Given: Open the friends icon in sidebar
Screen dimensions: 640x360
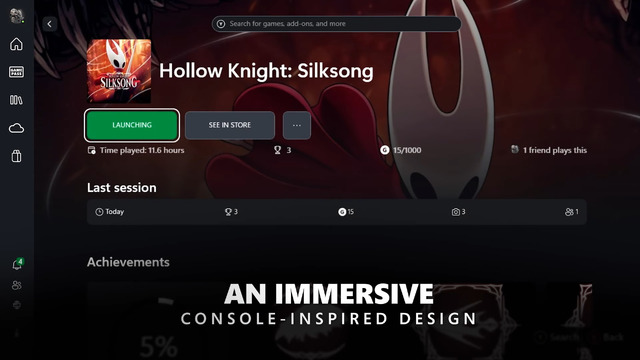Looking at the screenshot, I should pos(17,285).
